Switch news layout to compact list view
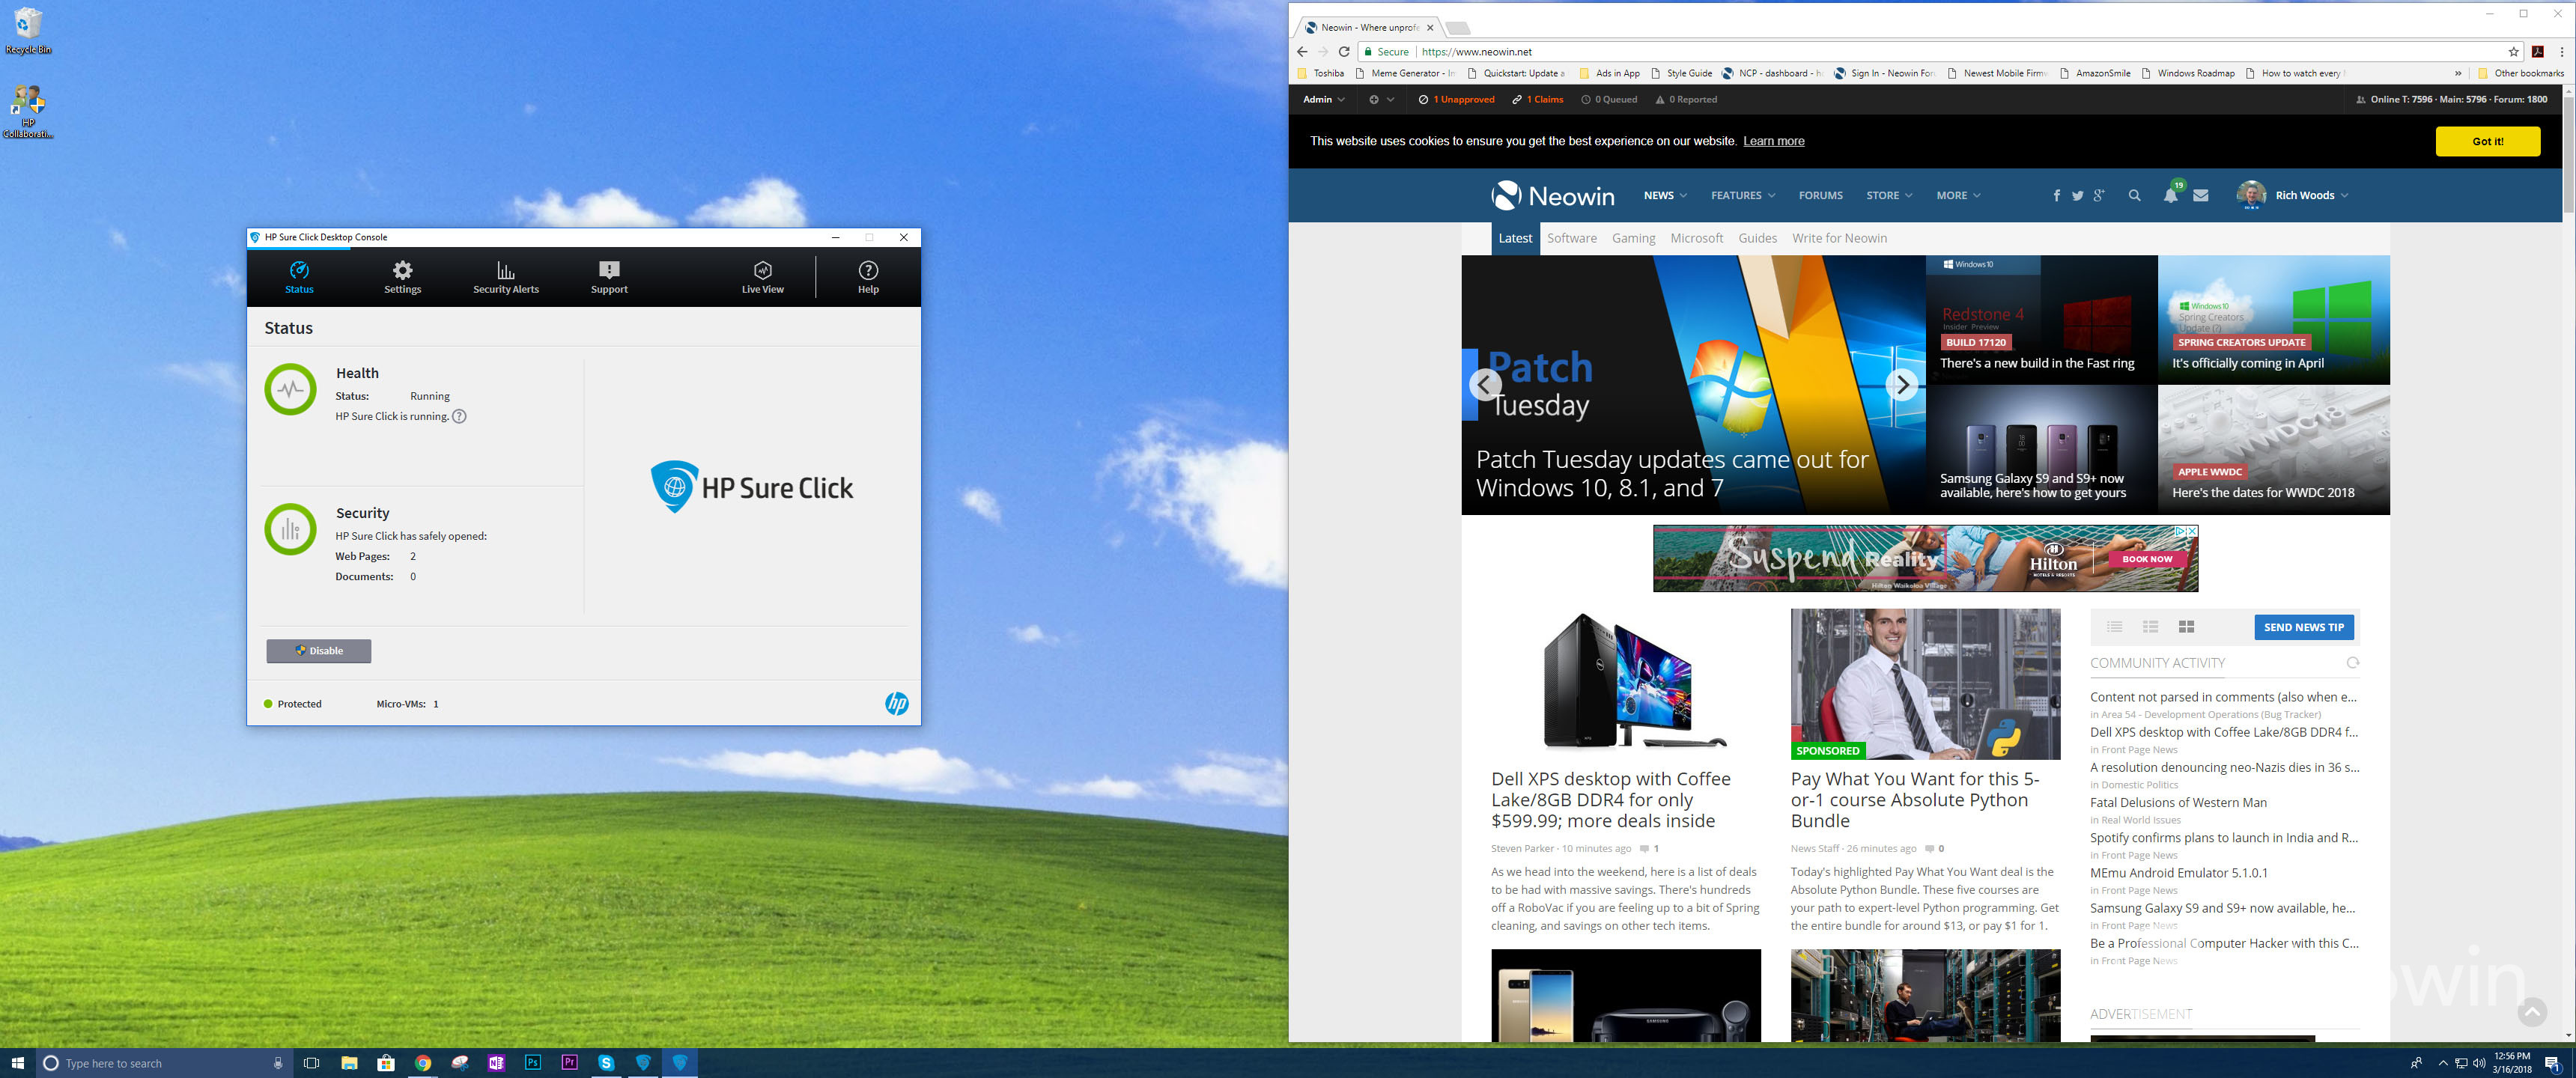The width and height of the screenshot is (2576, 1078). click(x=2114, y=627)
